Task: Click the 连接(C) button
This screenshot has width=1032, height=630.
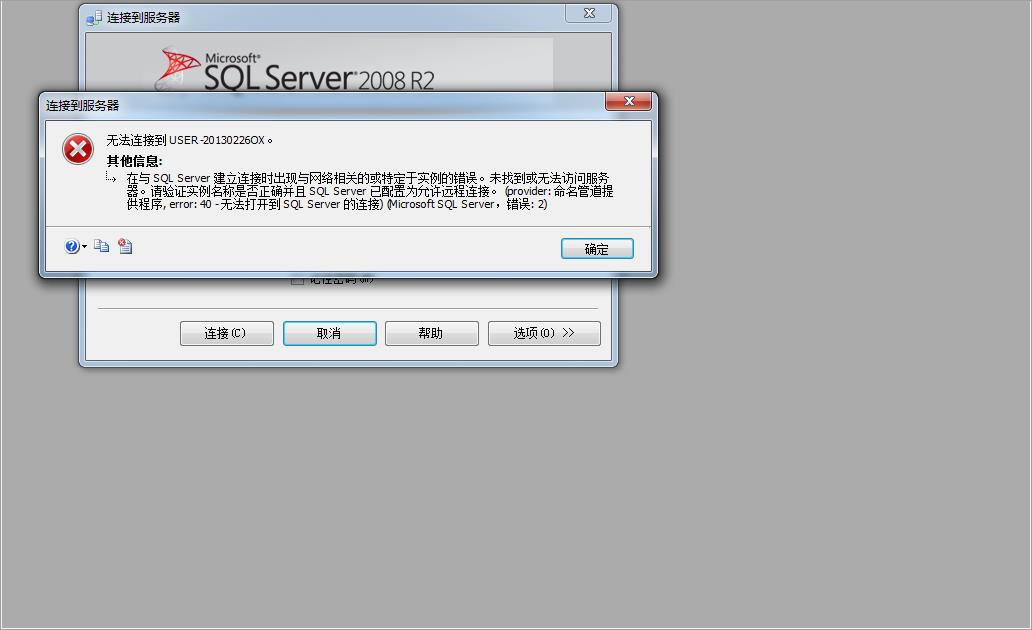Action: 226,333
